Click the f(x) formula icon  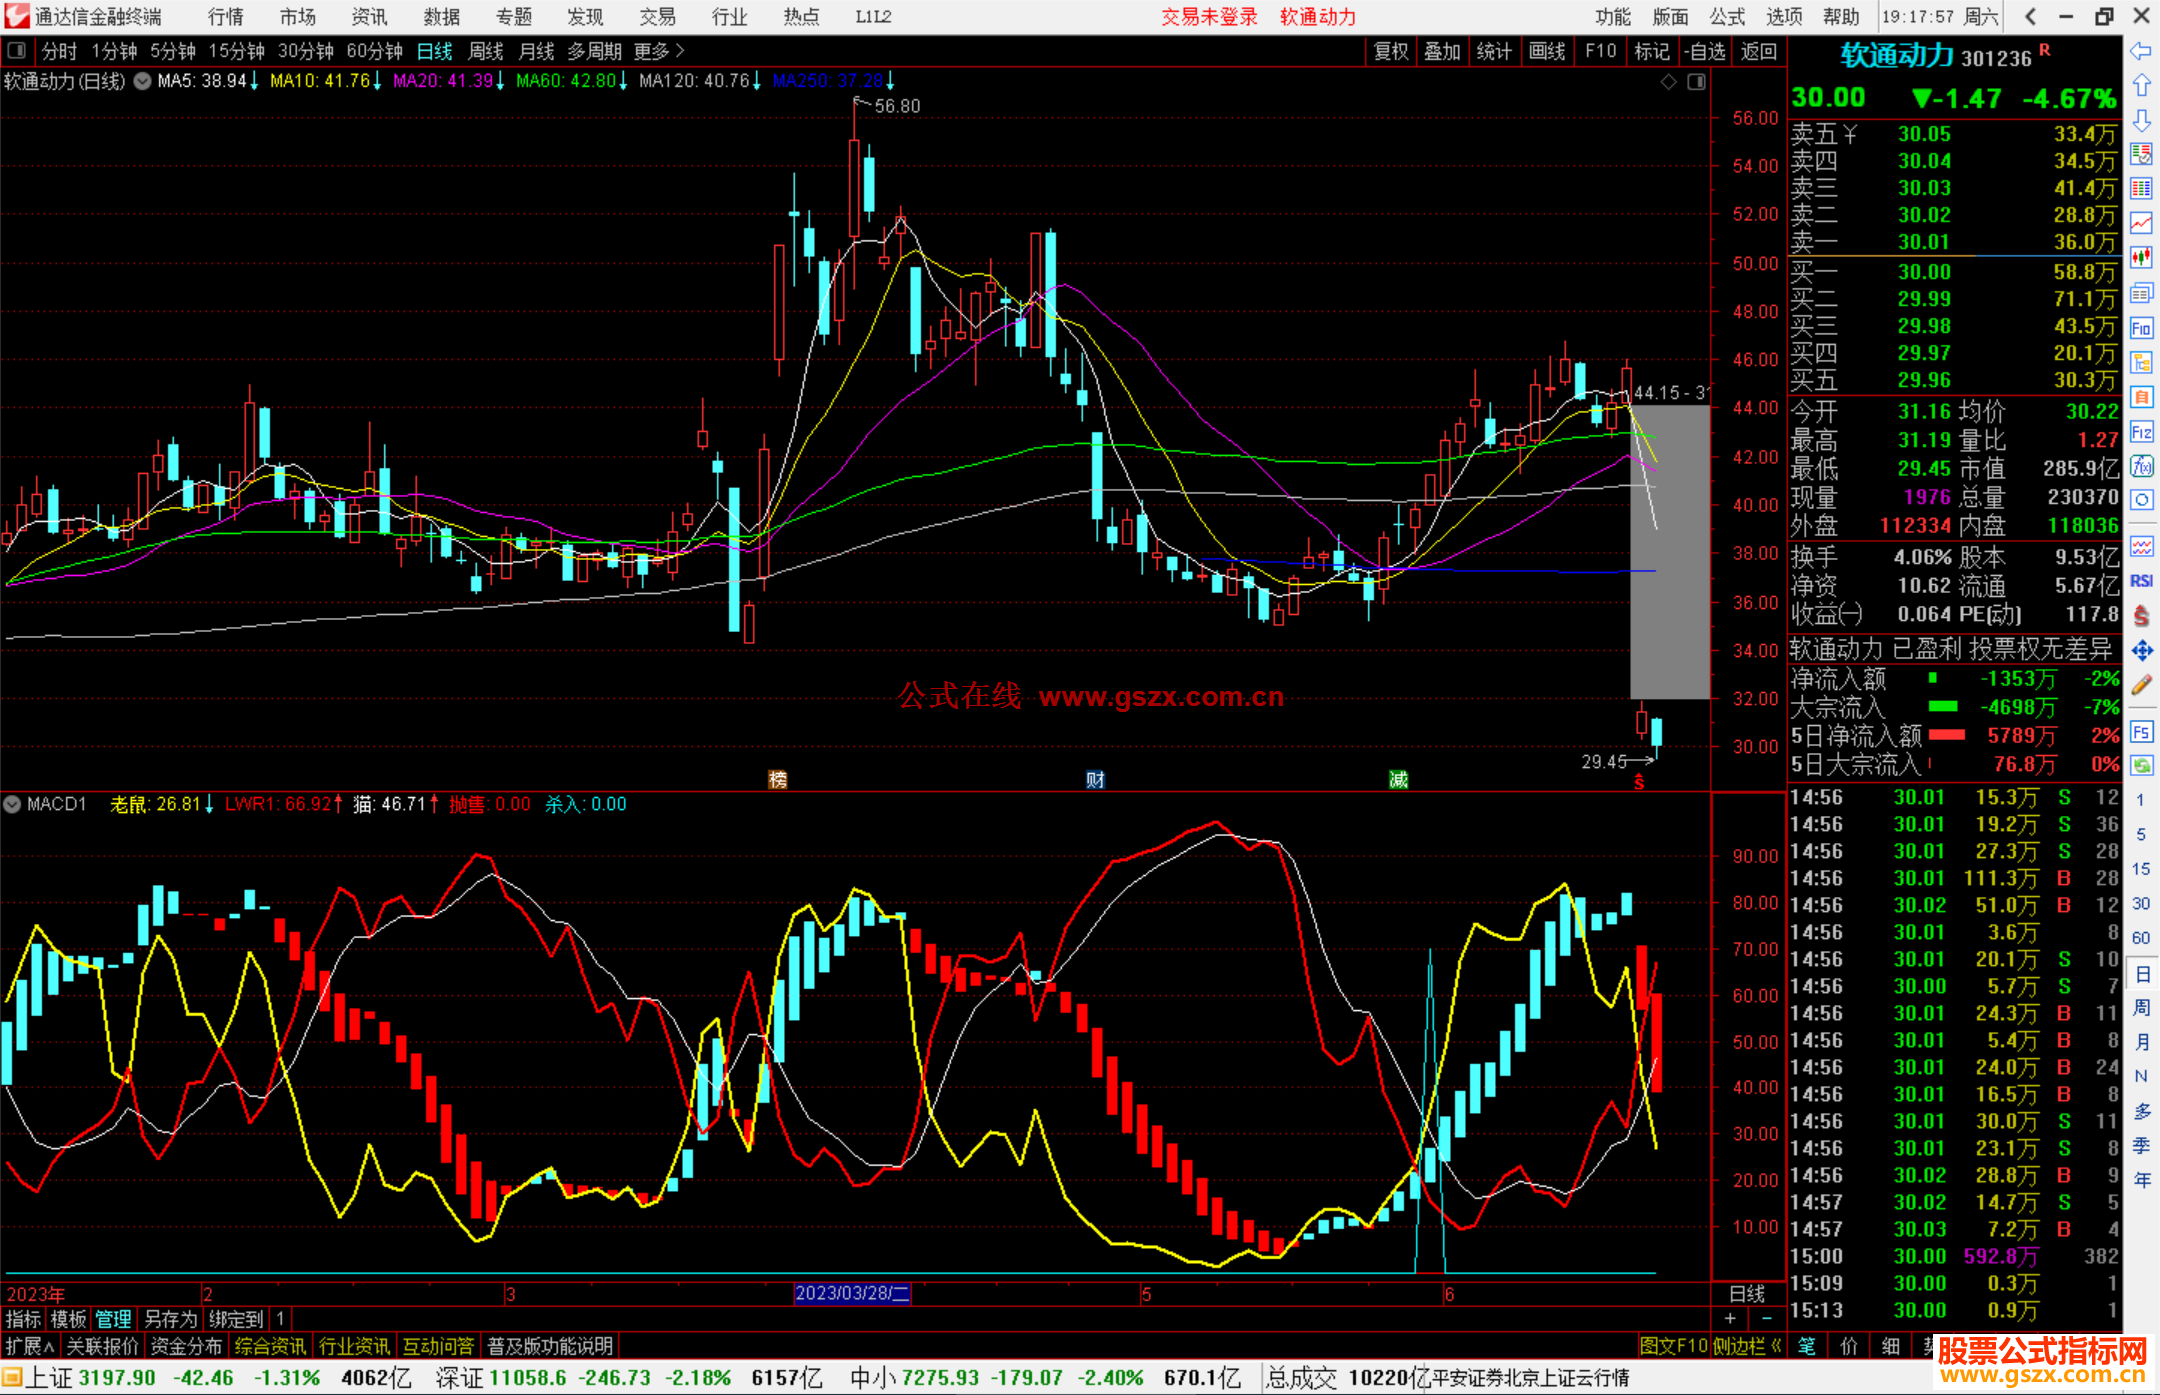click(x=2141, y=466)
